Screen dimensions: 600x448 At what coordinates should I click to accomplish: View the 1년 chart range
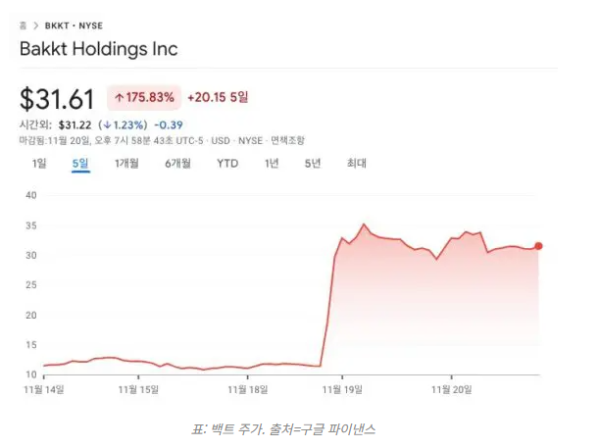point(271,163)
